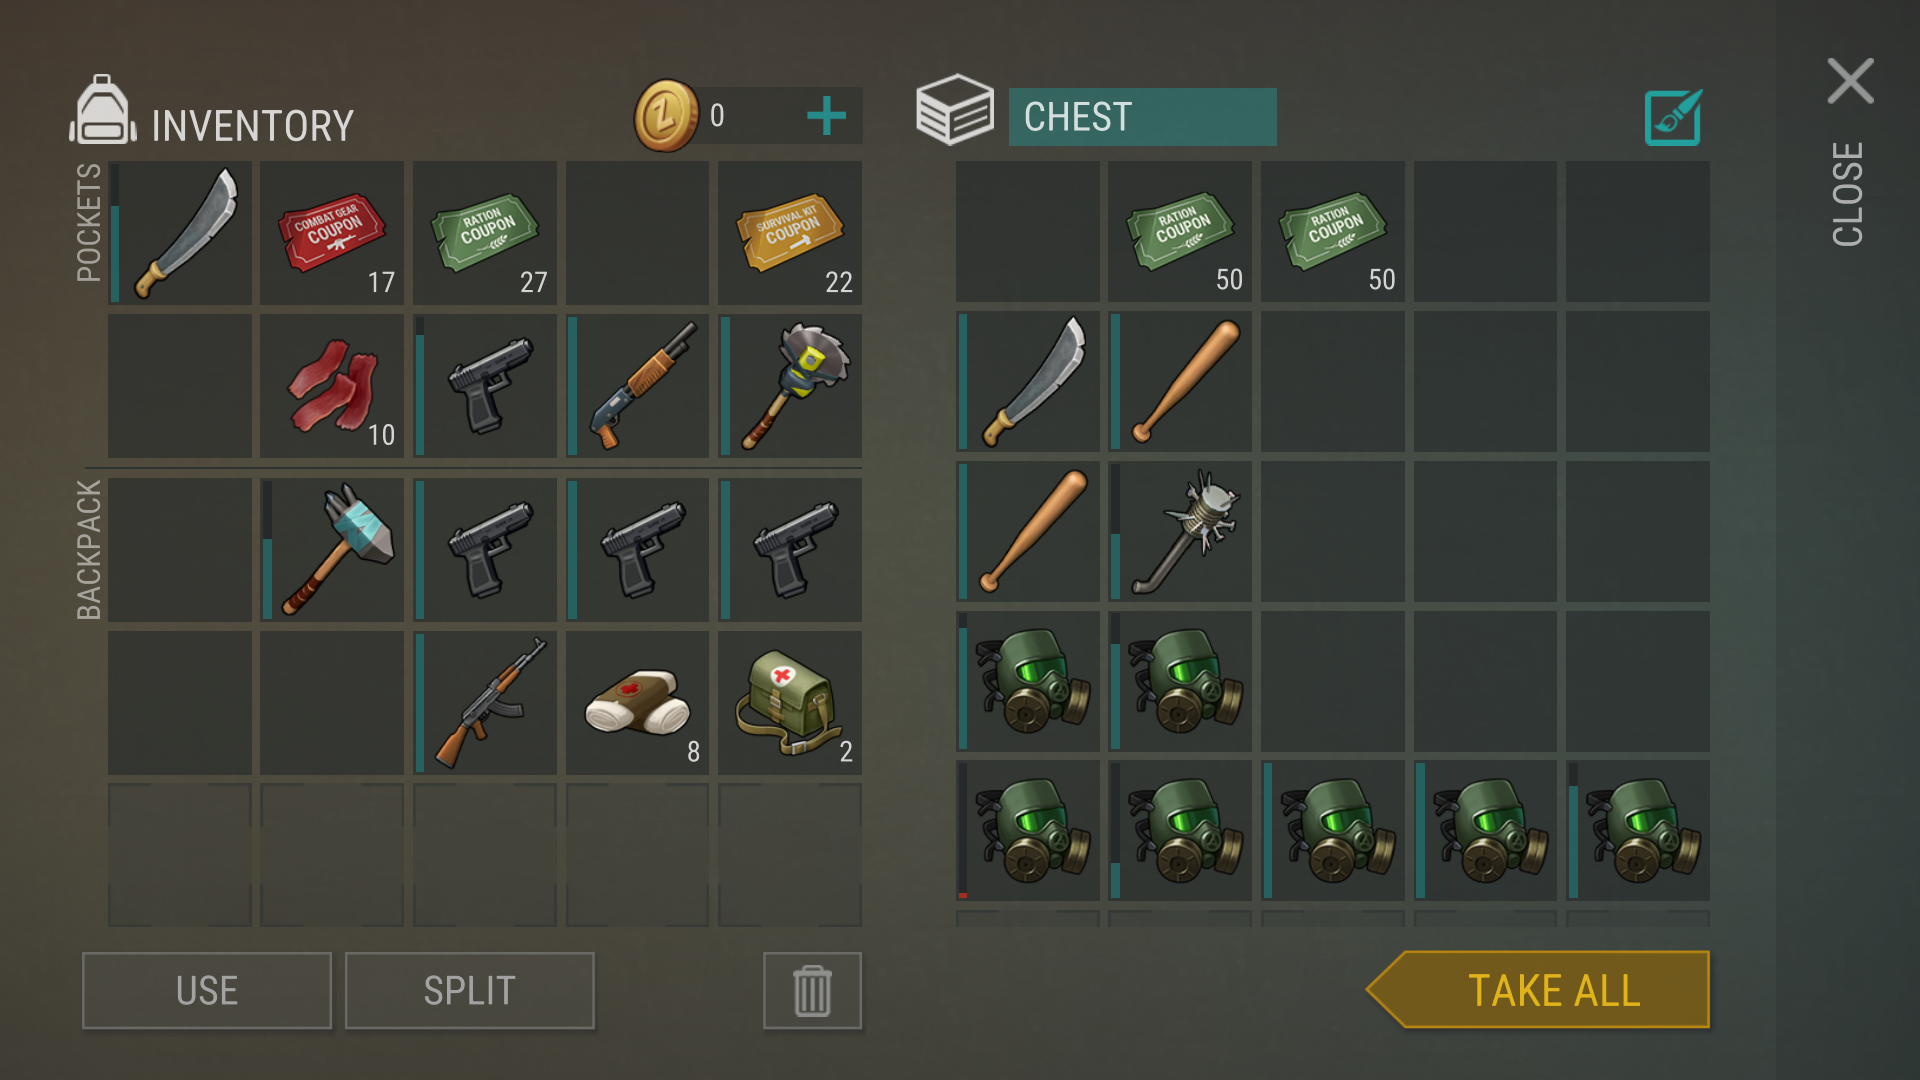The width and height of the screenshot is (1920, 1080).
Task: Click the TAKE ALL button
Action: pyautogui.click(x=1538, y=990)
